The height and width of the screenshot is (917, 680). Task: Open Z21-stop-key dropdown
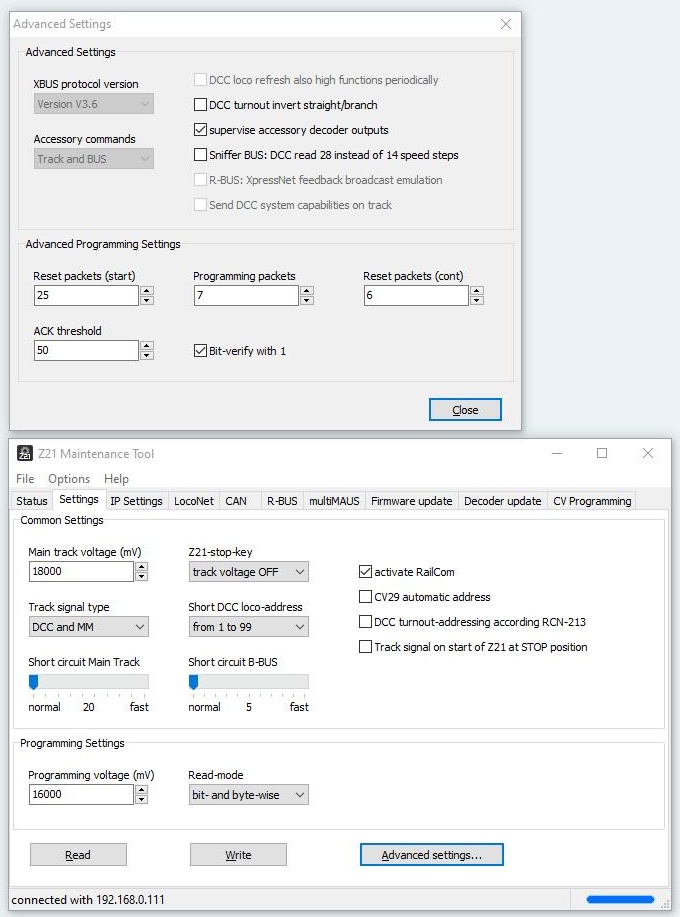[x=248, y=572]
